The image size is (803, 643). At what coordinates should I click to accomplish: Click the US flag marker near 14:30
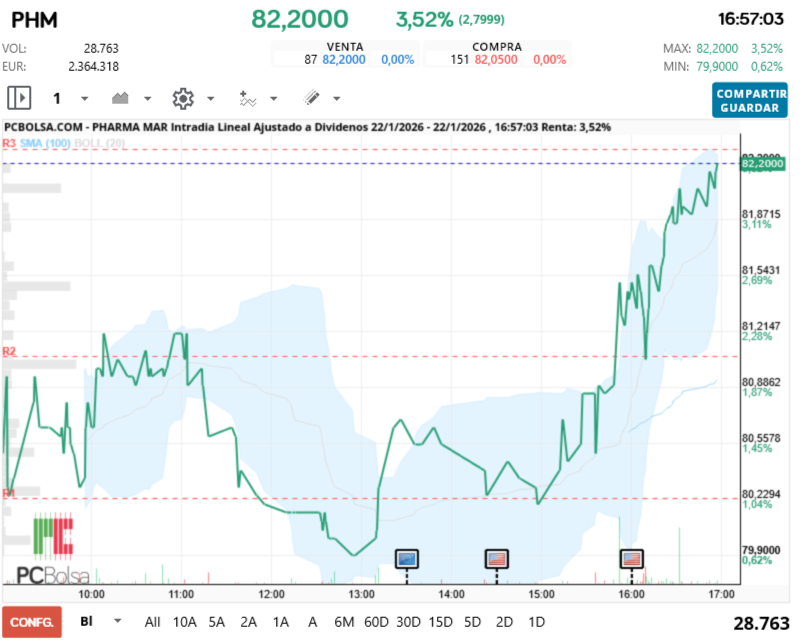(x=495, y=560)
